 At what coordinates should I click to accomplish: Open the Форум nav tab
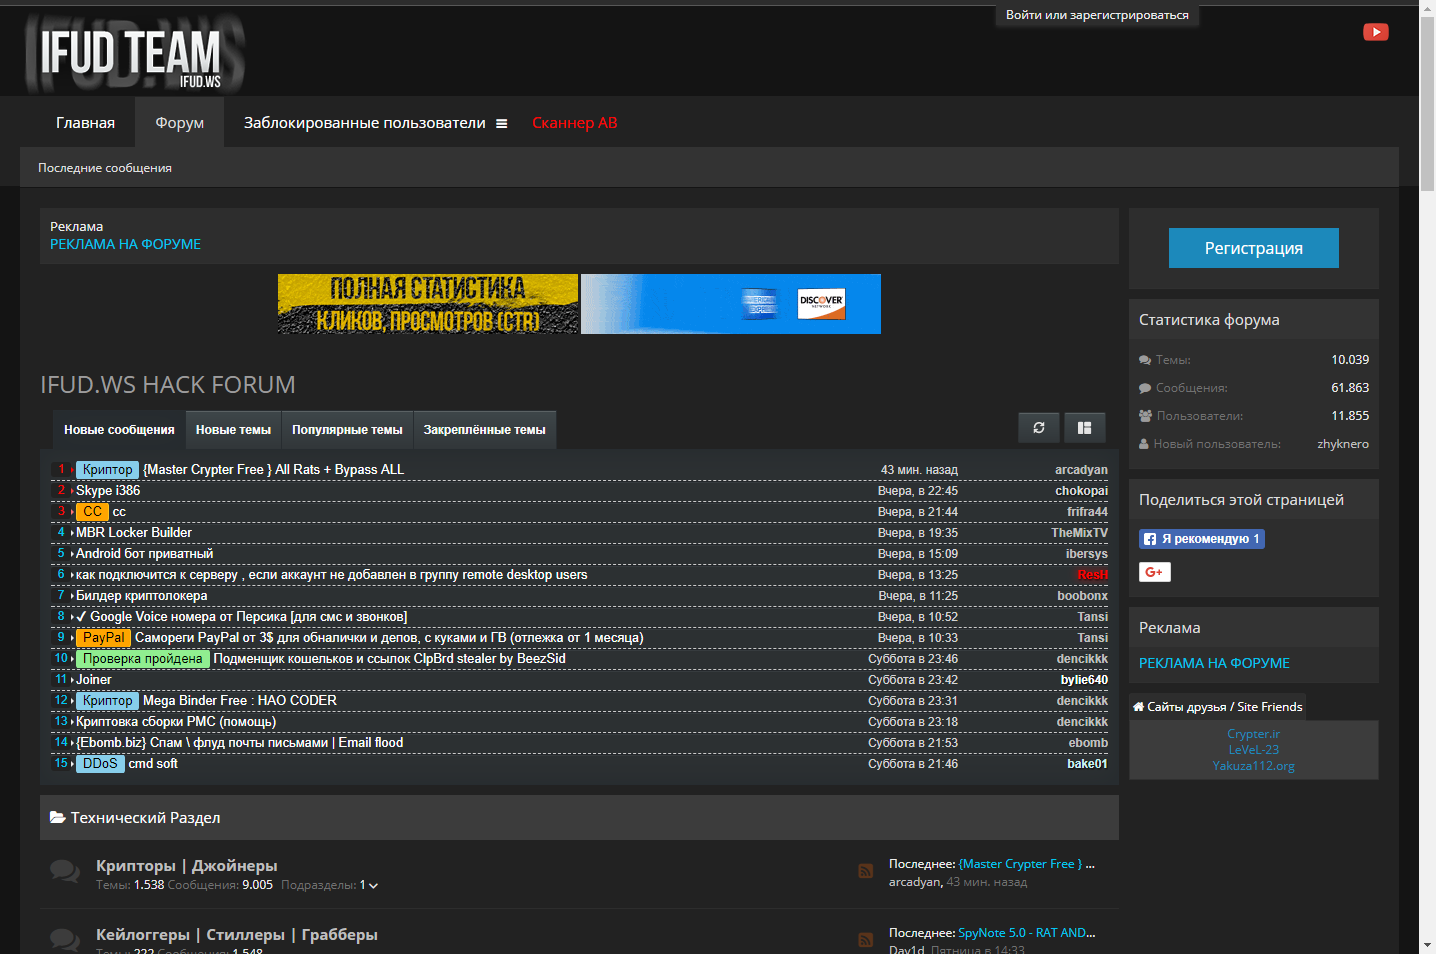tap(179, 123)
